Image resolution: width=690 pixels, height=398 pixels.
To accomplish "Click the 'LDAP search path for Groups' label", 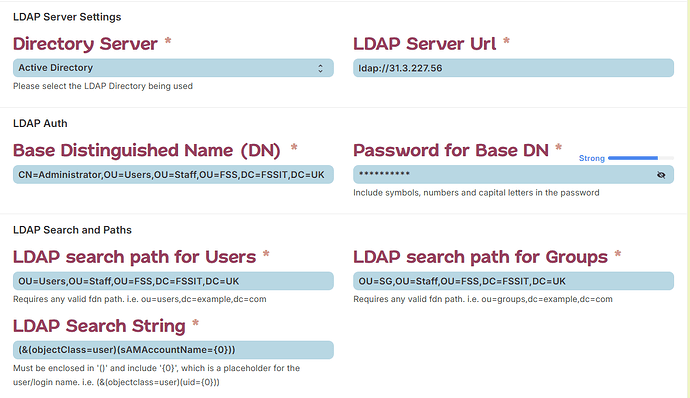I will [x=480, y=257].
